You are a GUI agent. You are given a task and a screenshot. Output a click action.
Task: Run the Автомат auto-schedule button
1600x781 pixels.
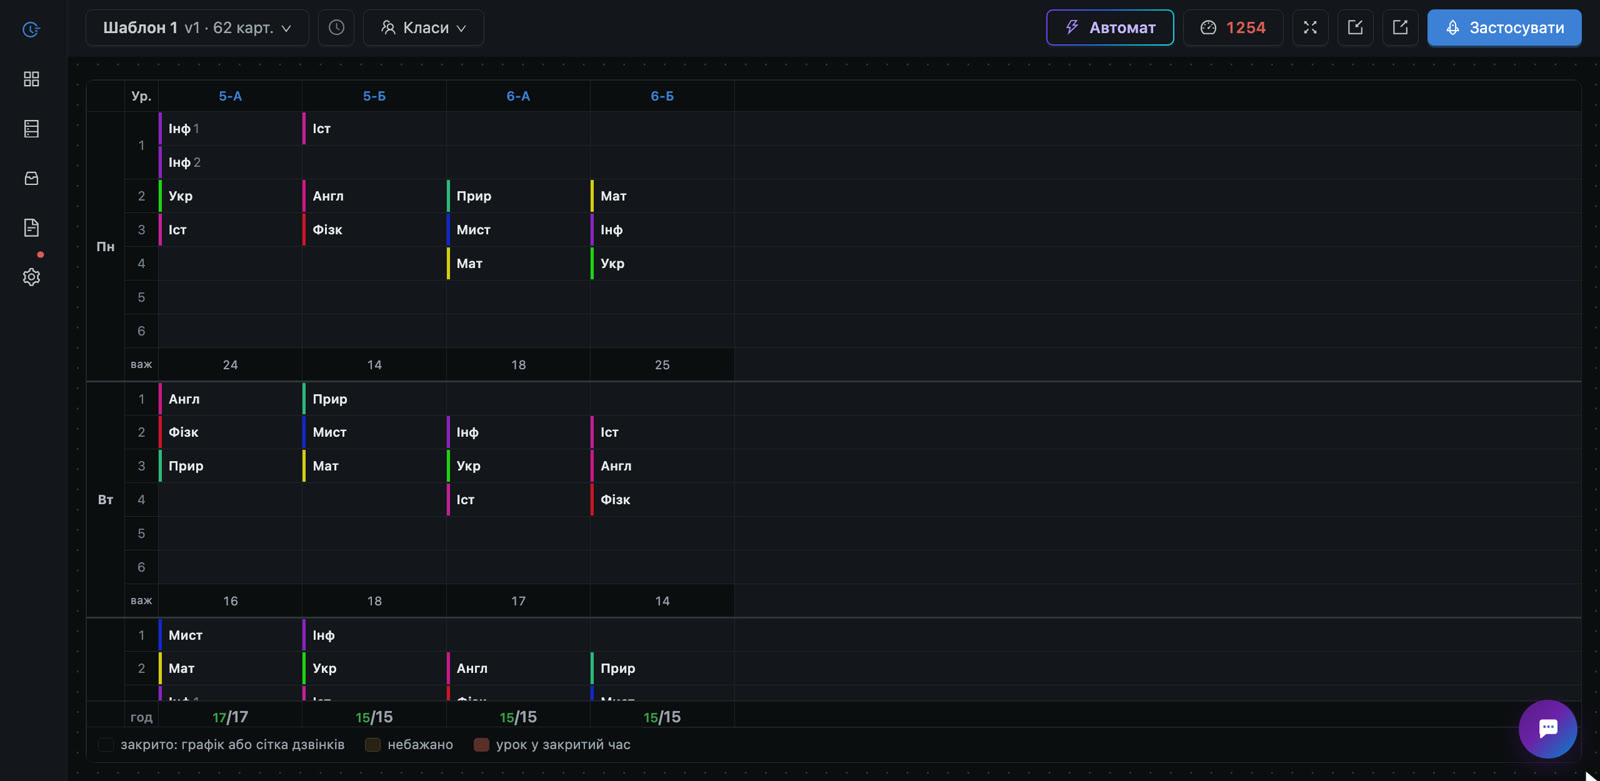(1110, 28)
